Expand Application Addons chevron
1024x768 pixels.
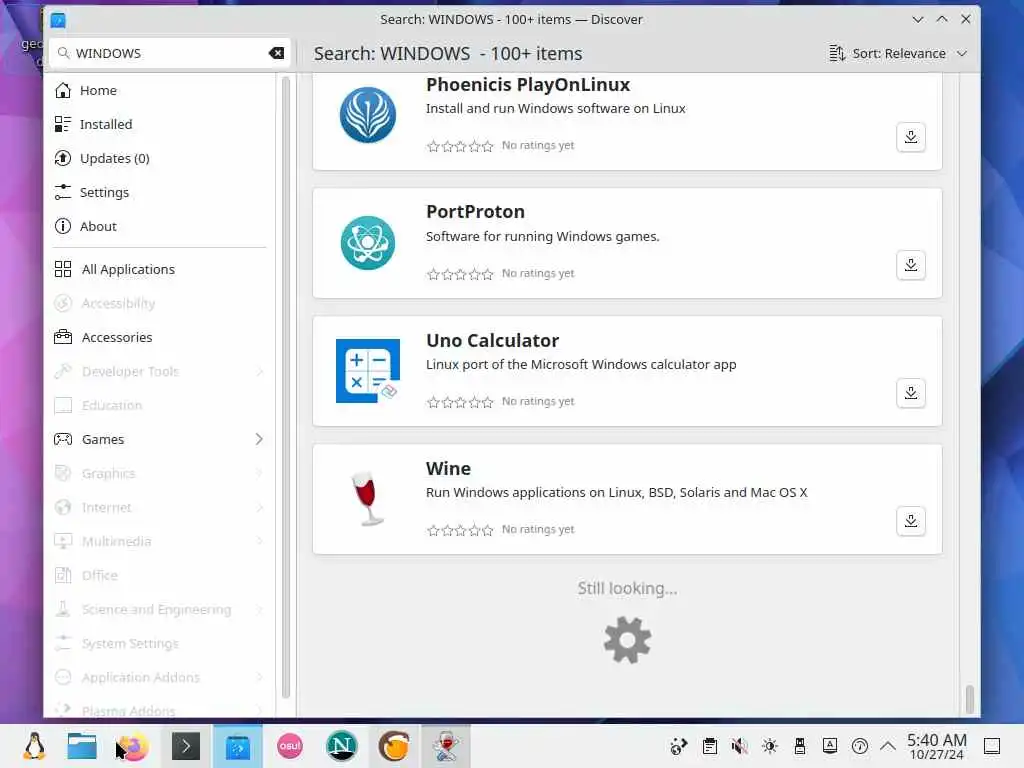[x=259, y=677]
